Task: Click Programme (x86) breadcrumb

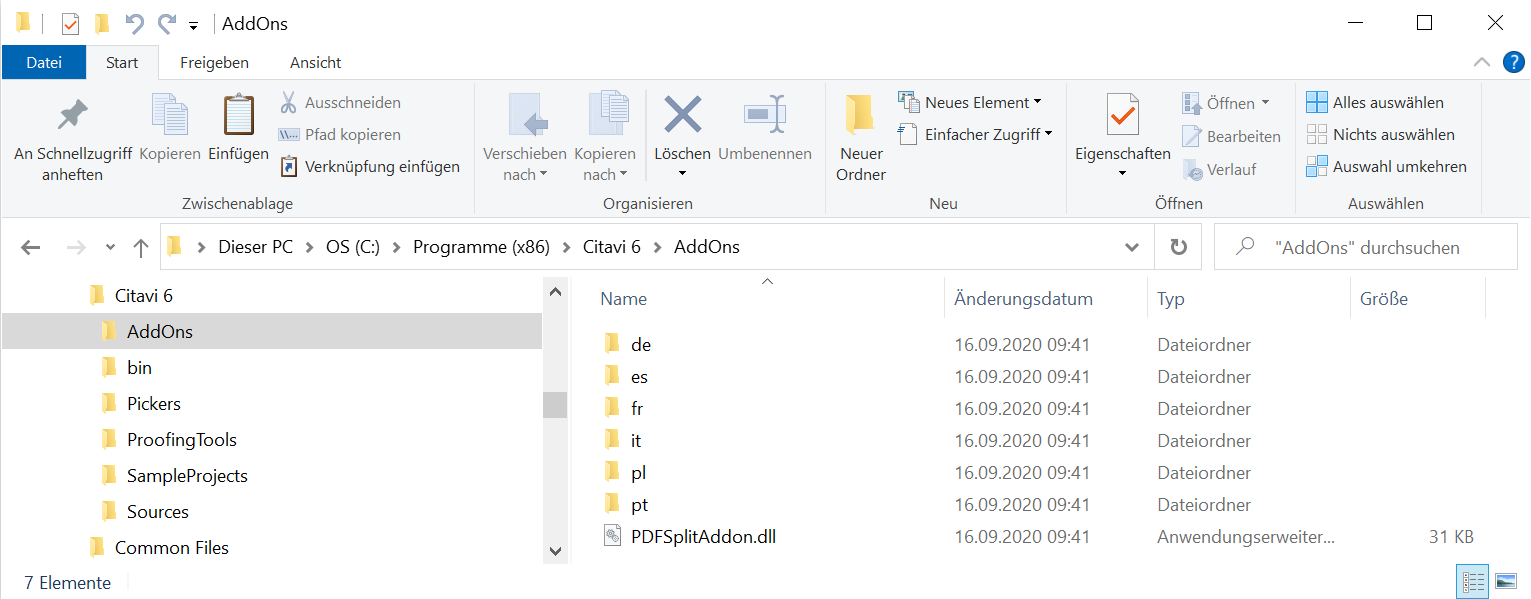Action: pos(481,247)
